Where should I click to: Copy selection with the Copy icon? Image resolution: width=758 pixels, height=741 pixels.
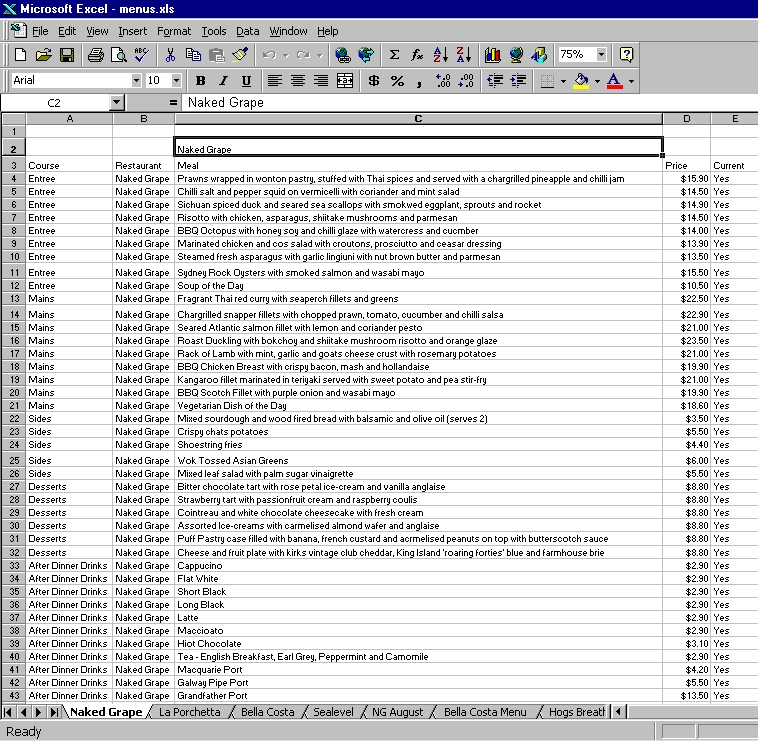193,55
